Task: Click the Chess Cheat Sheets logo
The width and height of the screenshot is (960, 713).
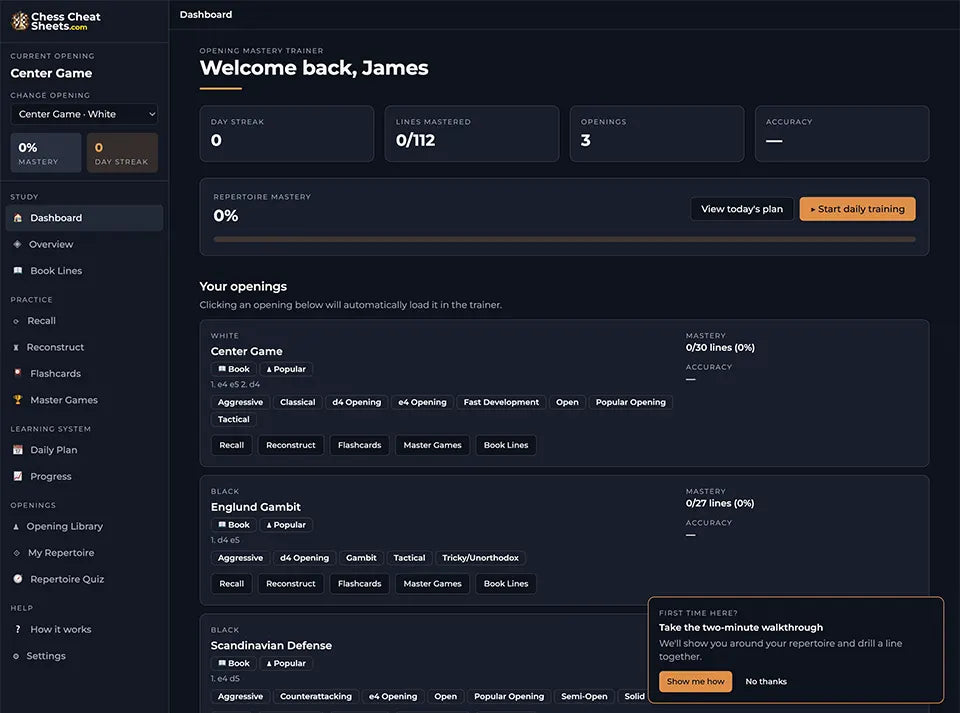Action: [56, 21]
